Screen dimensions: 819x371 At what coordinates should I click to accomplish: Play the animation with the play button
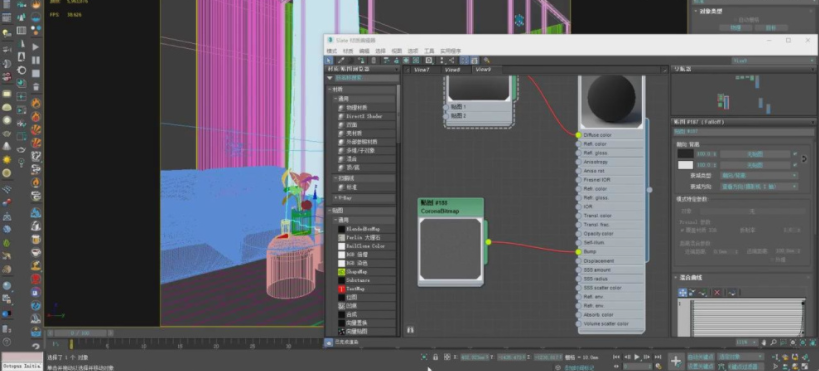pyautogui.click(x=636, y=357)
